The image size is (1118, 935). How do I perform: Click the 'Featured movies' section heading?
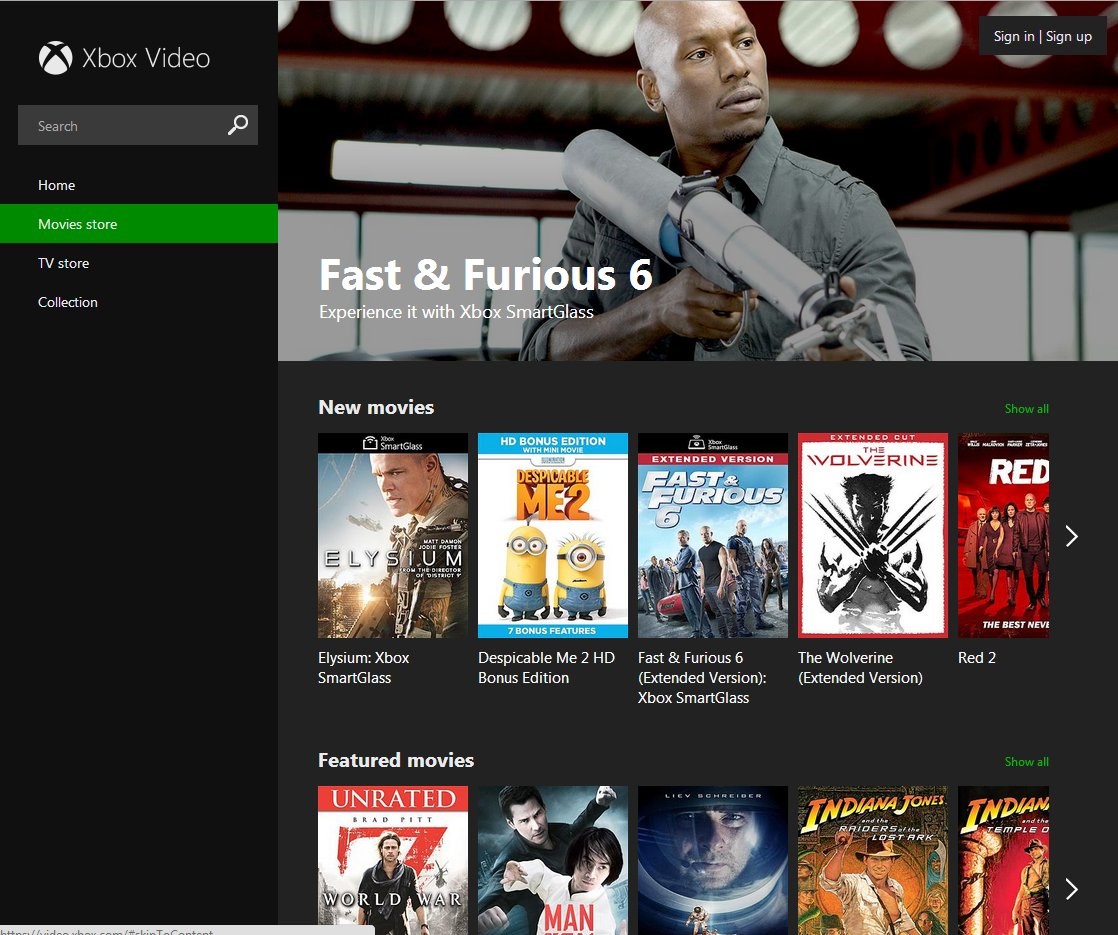click(x=396, y=760)
